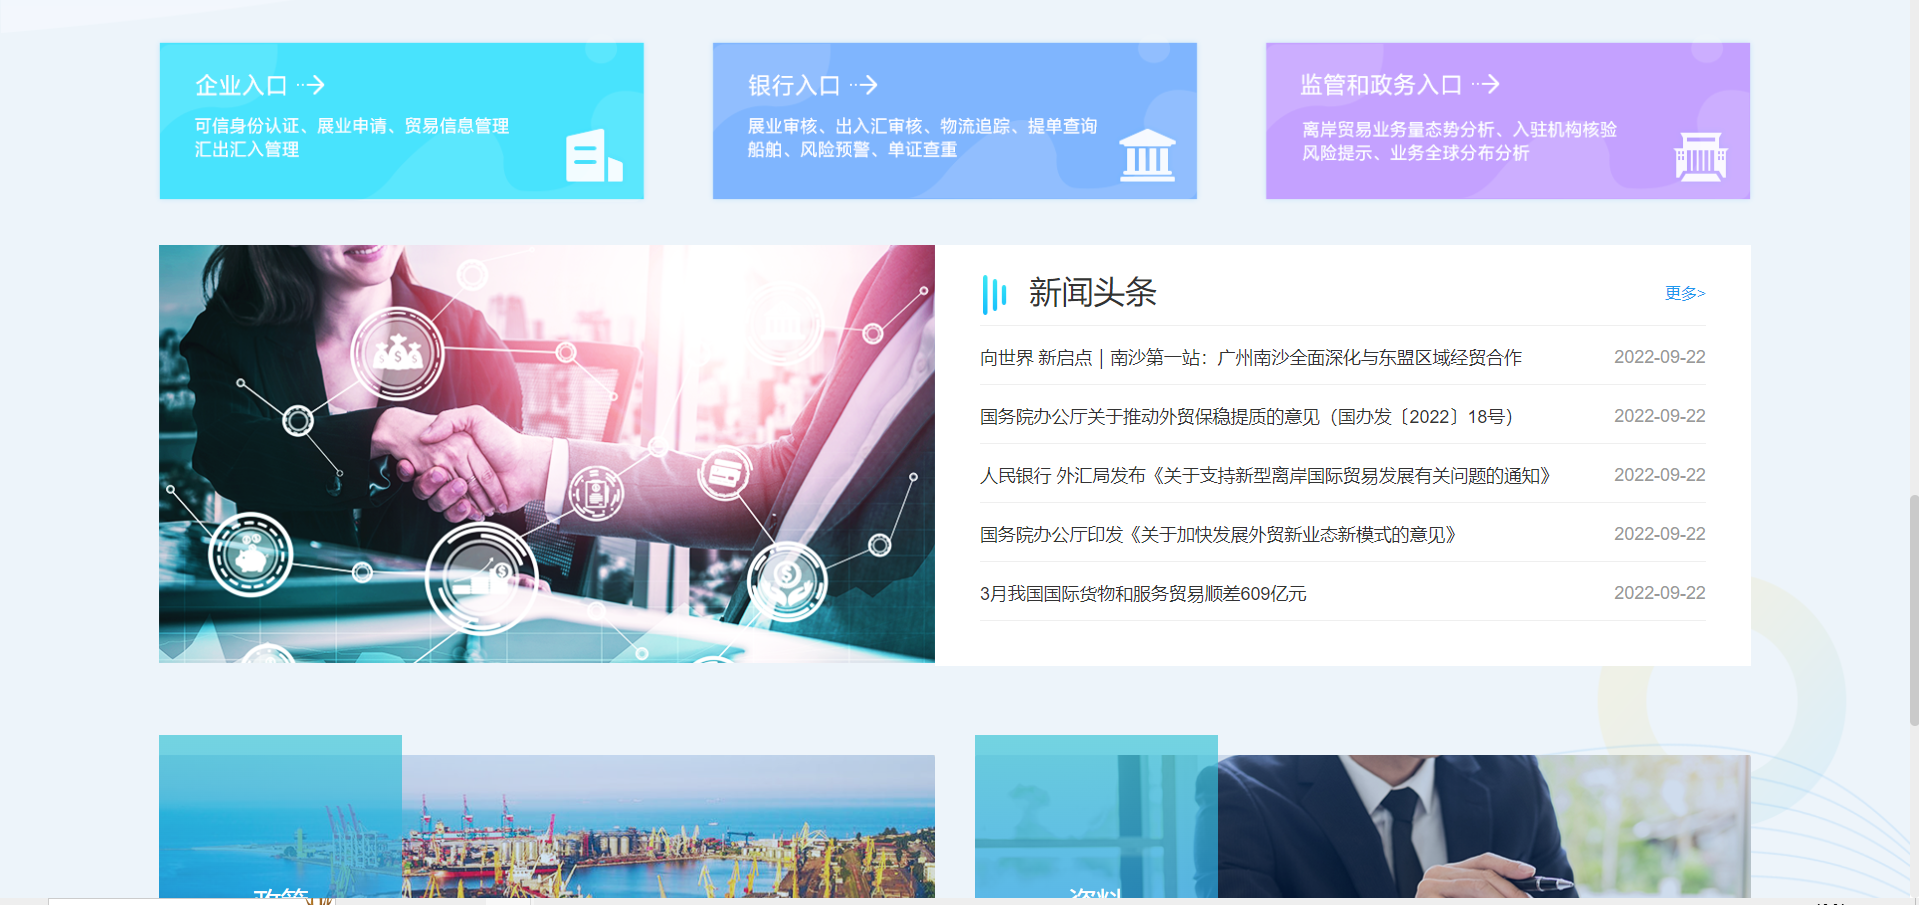Click the date of the 609亿元 news row
The height and width of the screenshot is (905, 1919).
pos(1659,593)
